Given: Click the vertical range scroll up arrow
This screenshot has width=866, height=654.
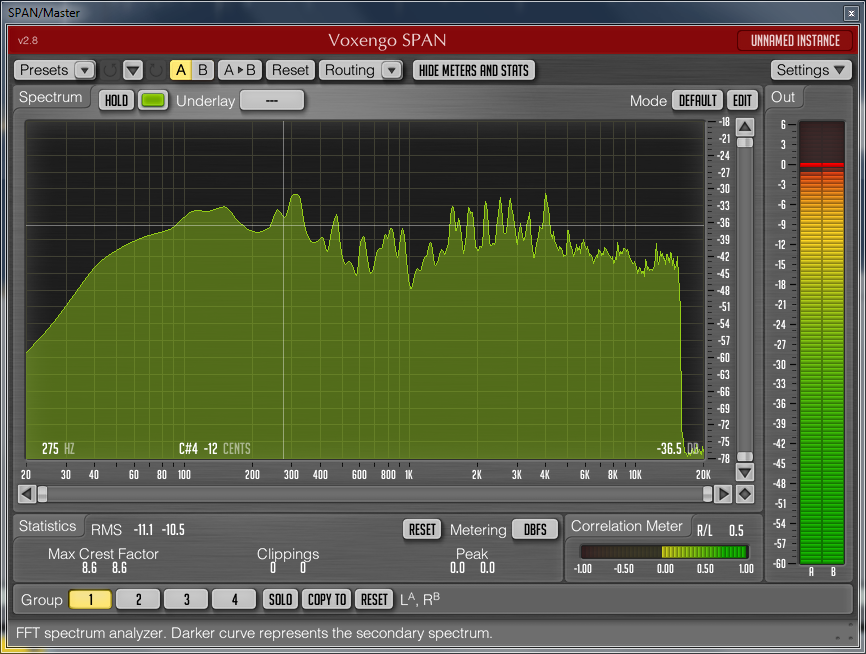Looking at the screenshot, I should tap(745, 127).
